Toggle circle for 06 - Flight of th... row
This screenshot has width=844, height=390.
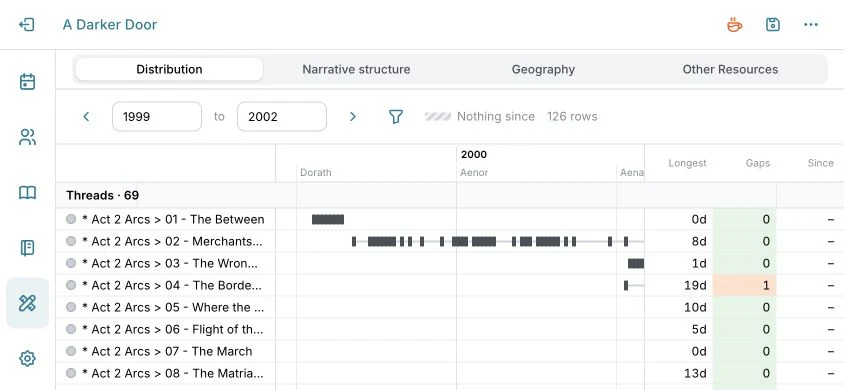click(x=71, y=329)
